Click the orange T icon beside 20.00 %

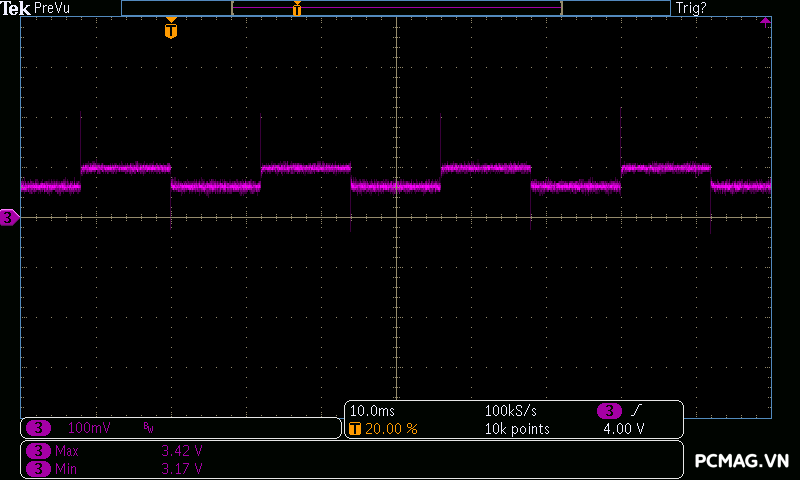(x=355, y=429)
